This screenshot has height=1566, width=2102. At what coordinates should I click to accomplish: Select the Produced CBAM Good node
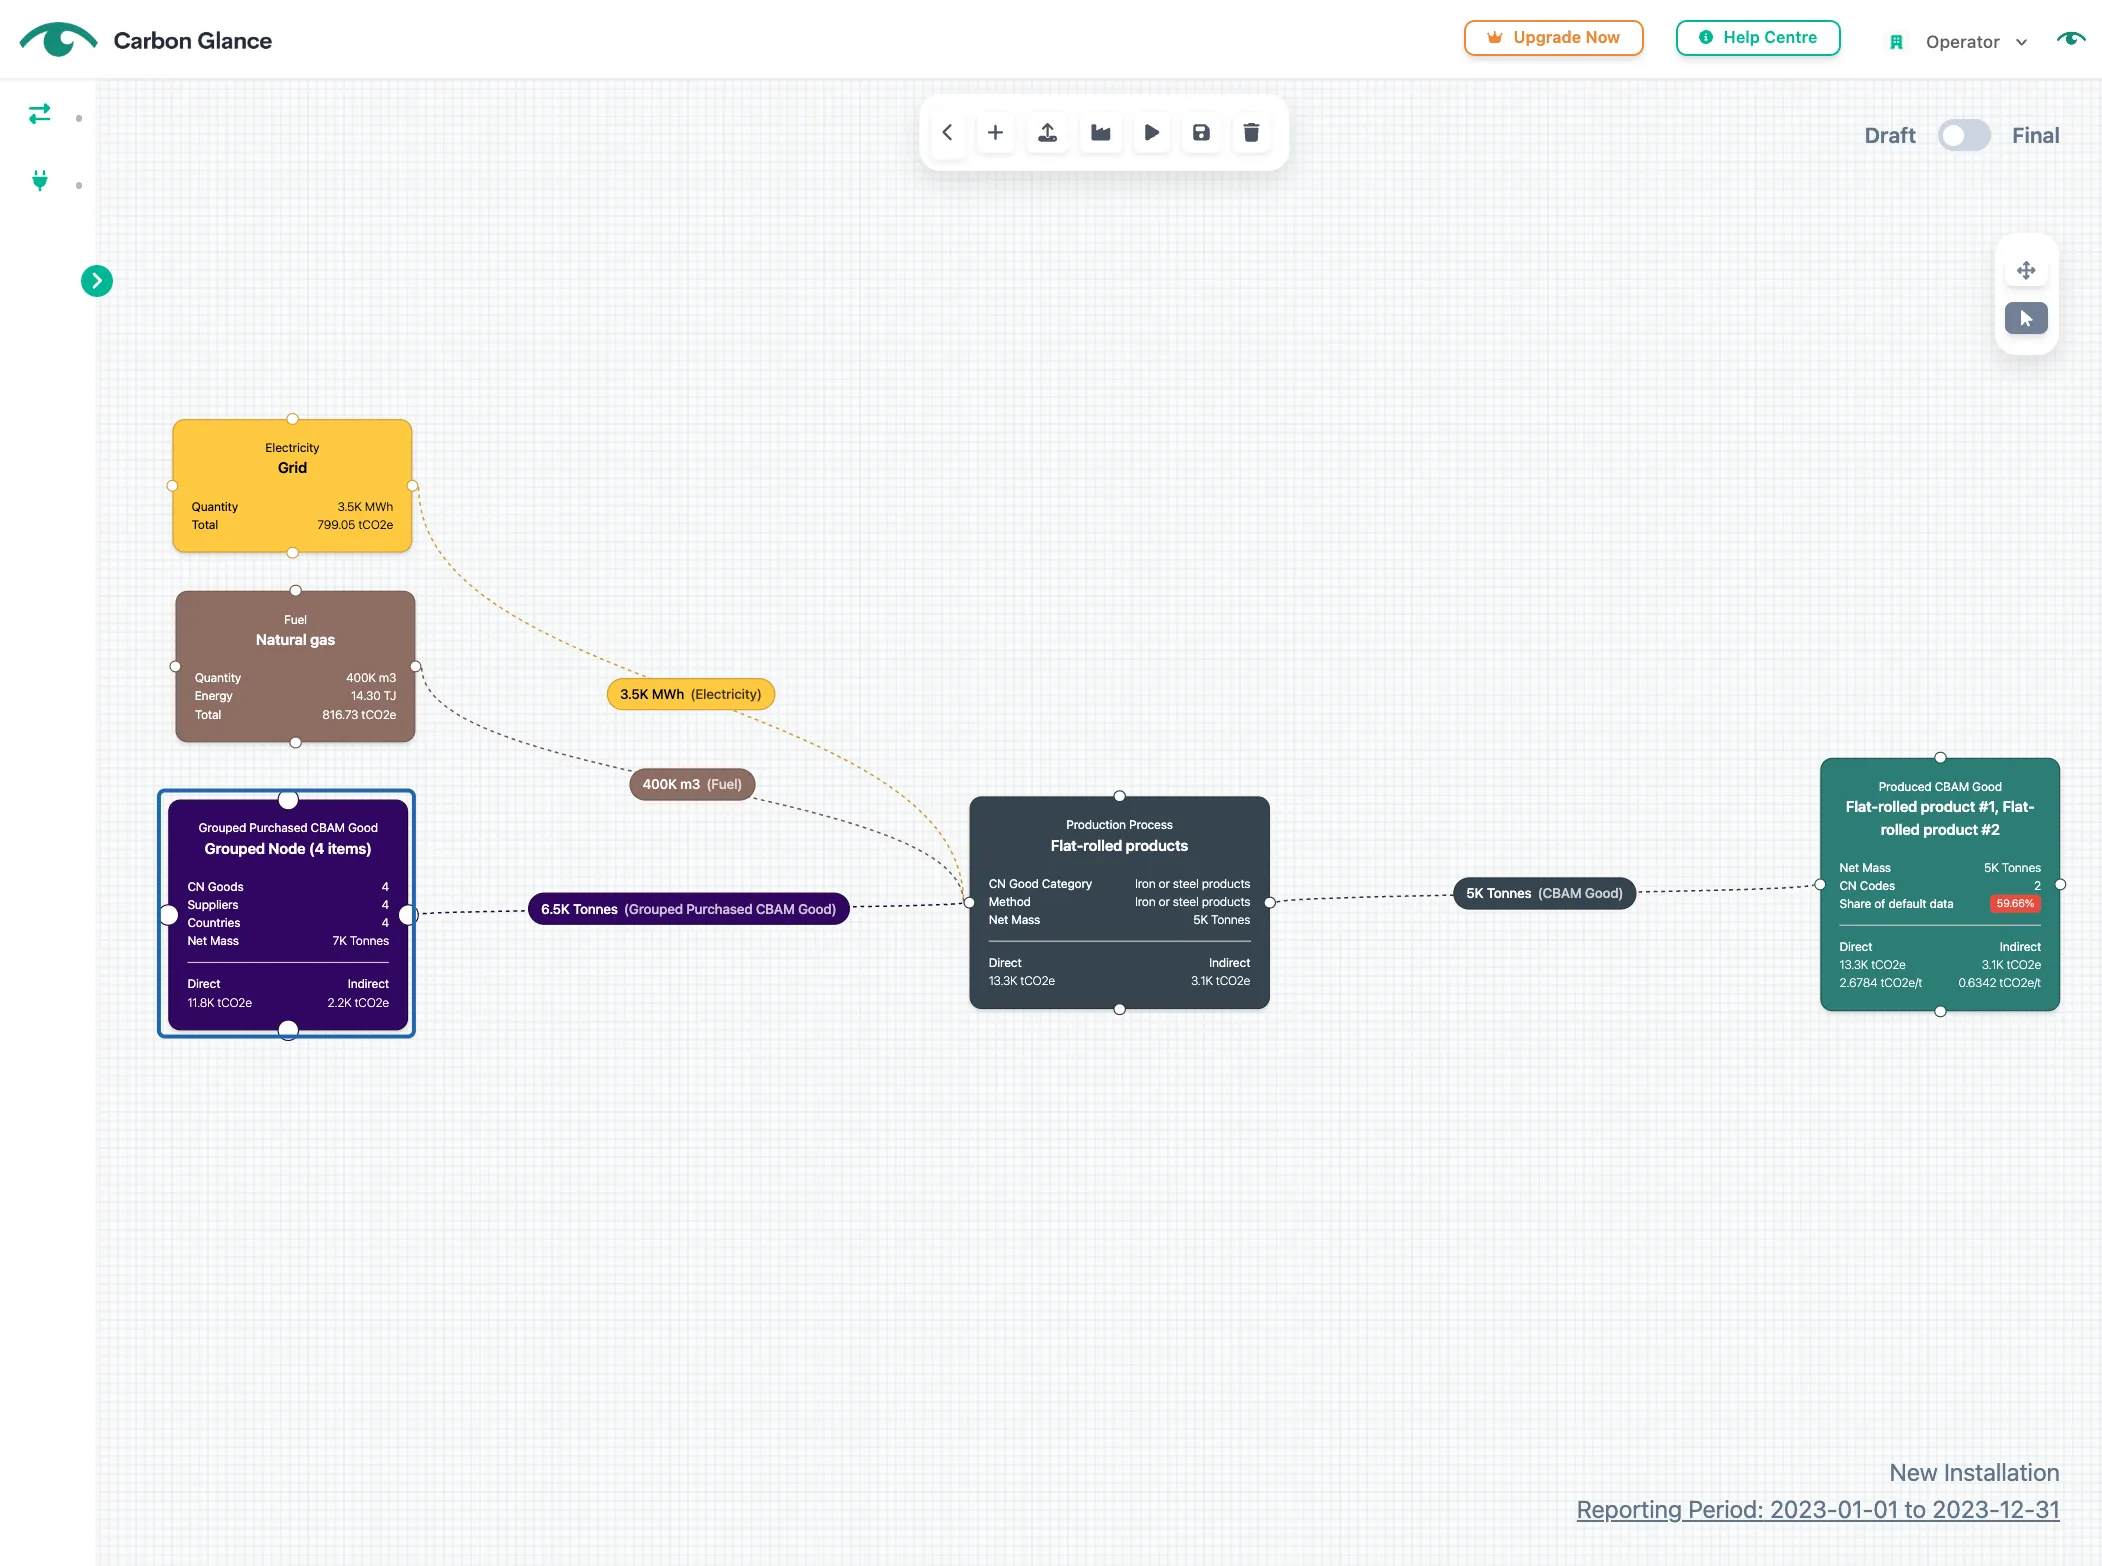[x=1940, y=884]
